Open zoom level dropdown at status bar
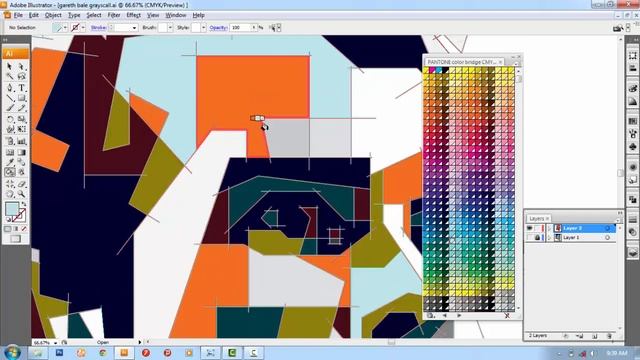640x360 pixels. [x=56, y=342]
